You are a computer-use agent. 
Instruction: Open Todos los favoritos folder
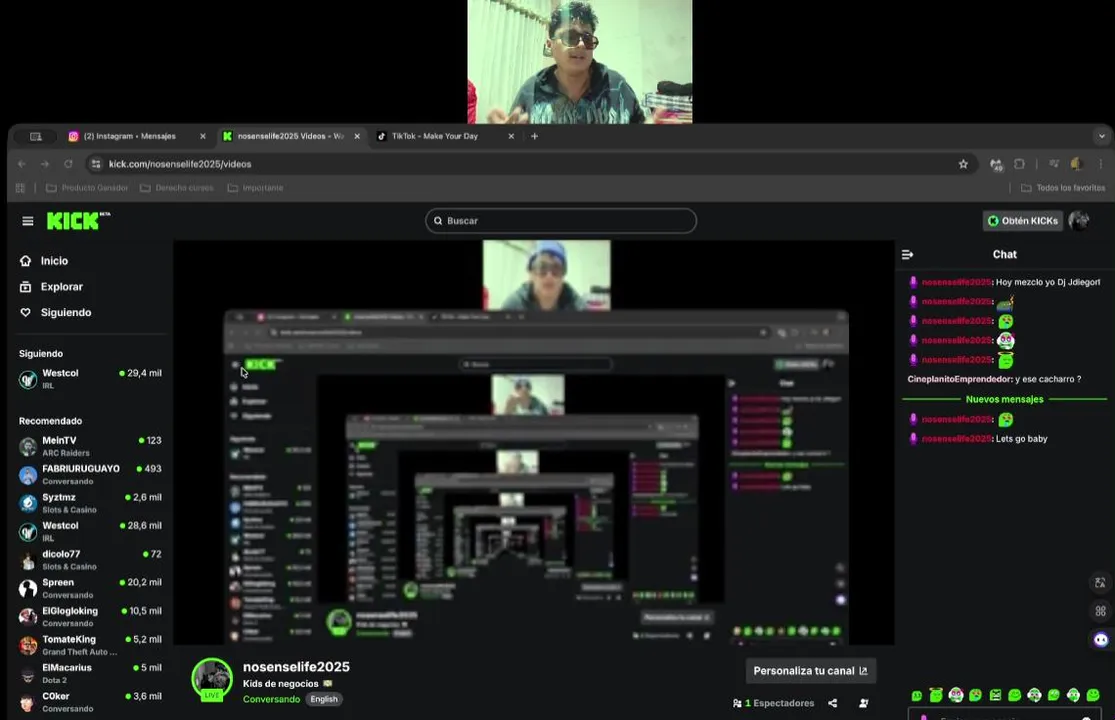coord(1063,188)
